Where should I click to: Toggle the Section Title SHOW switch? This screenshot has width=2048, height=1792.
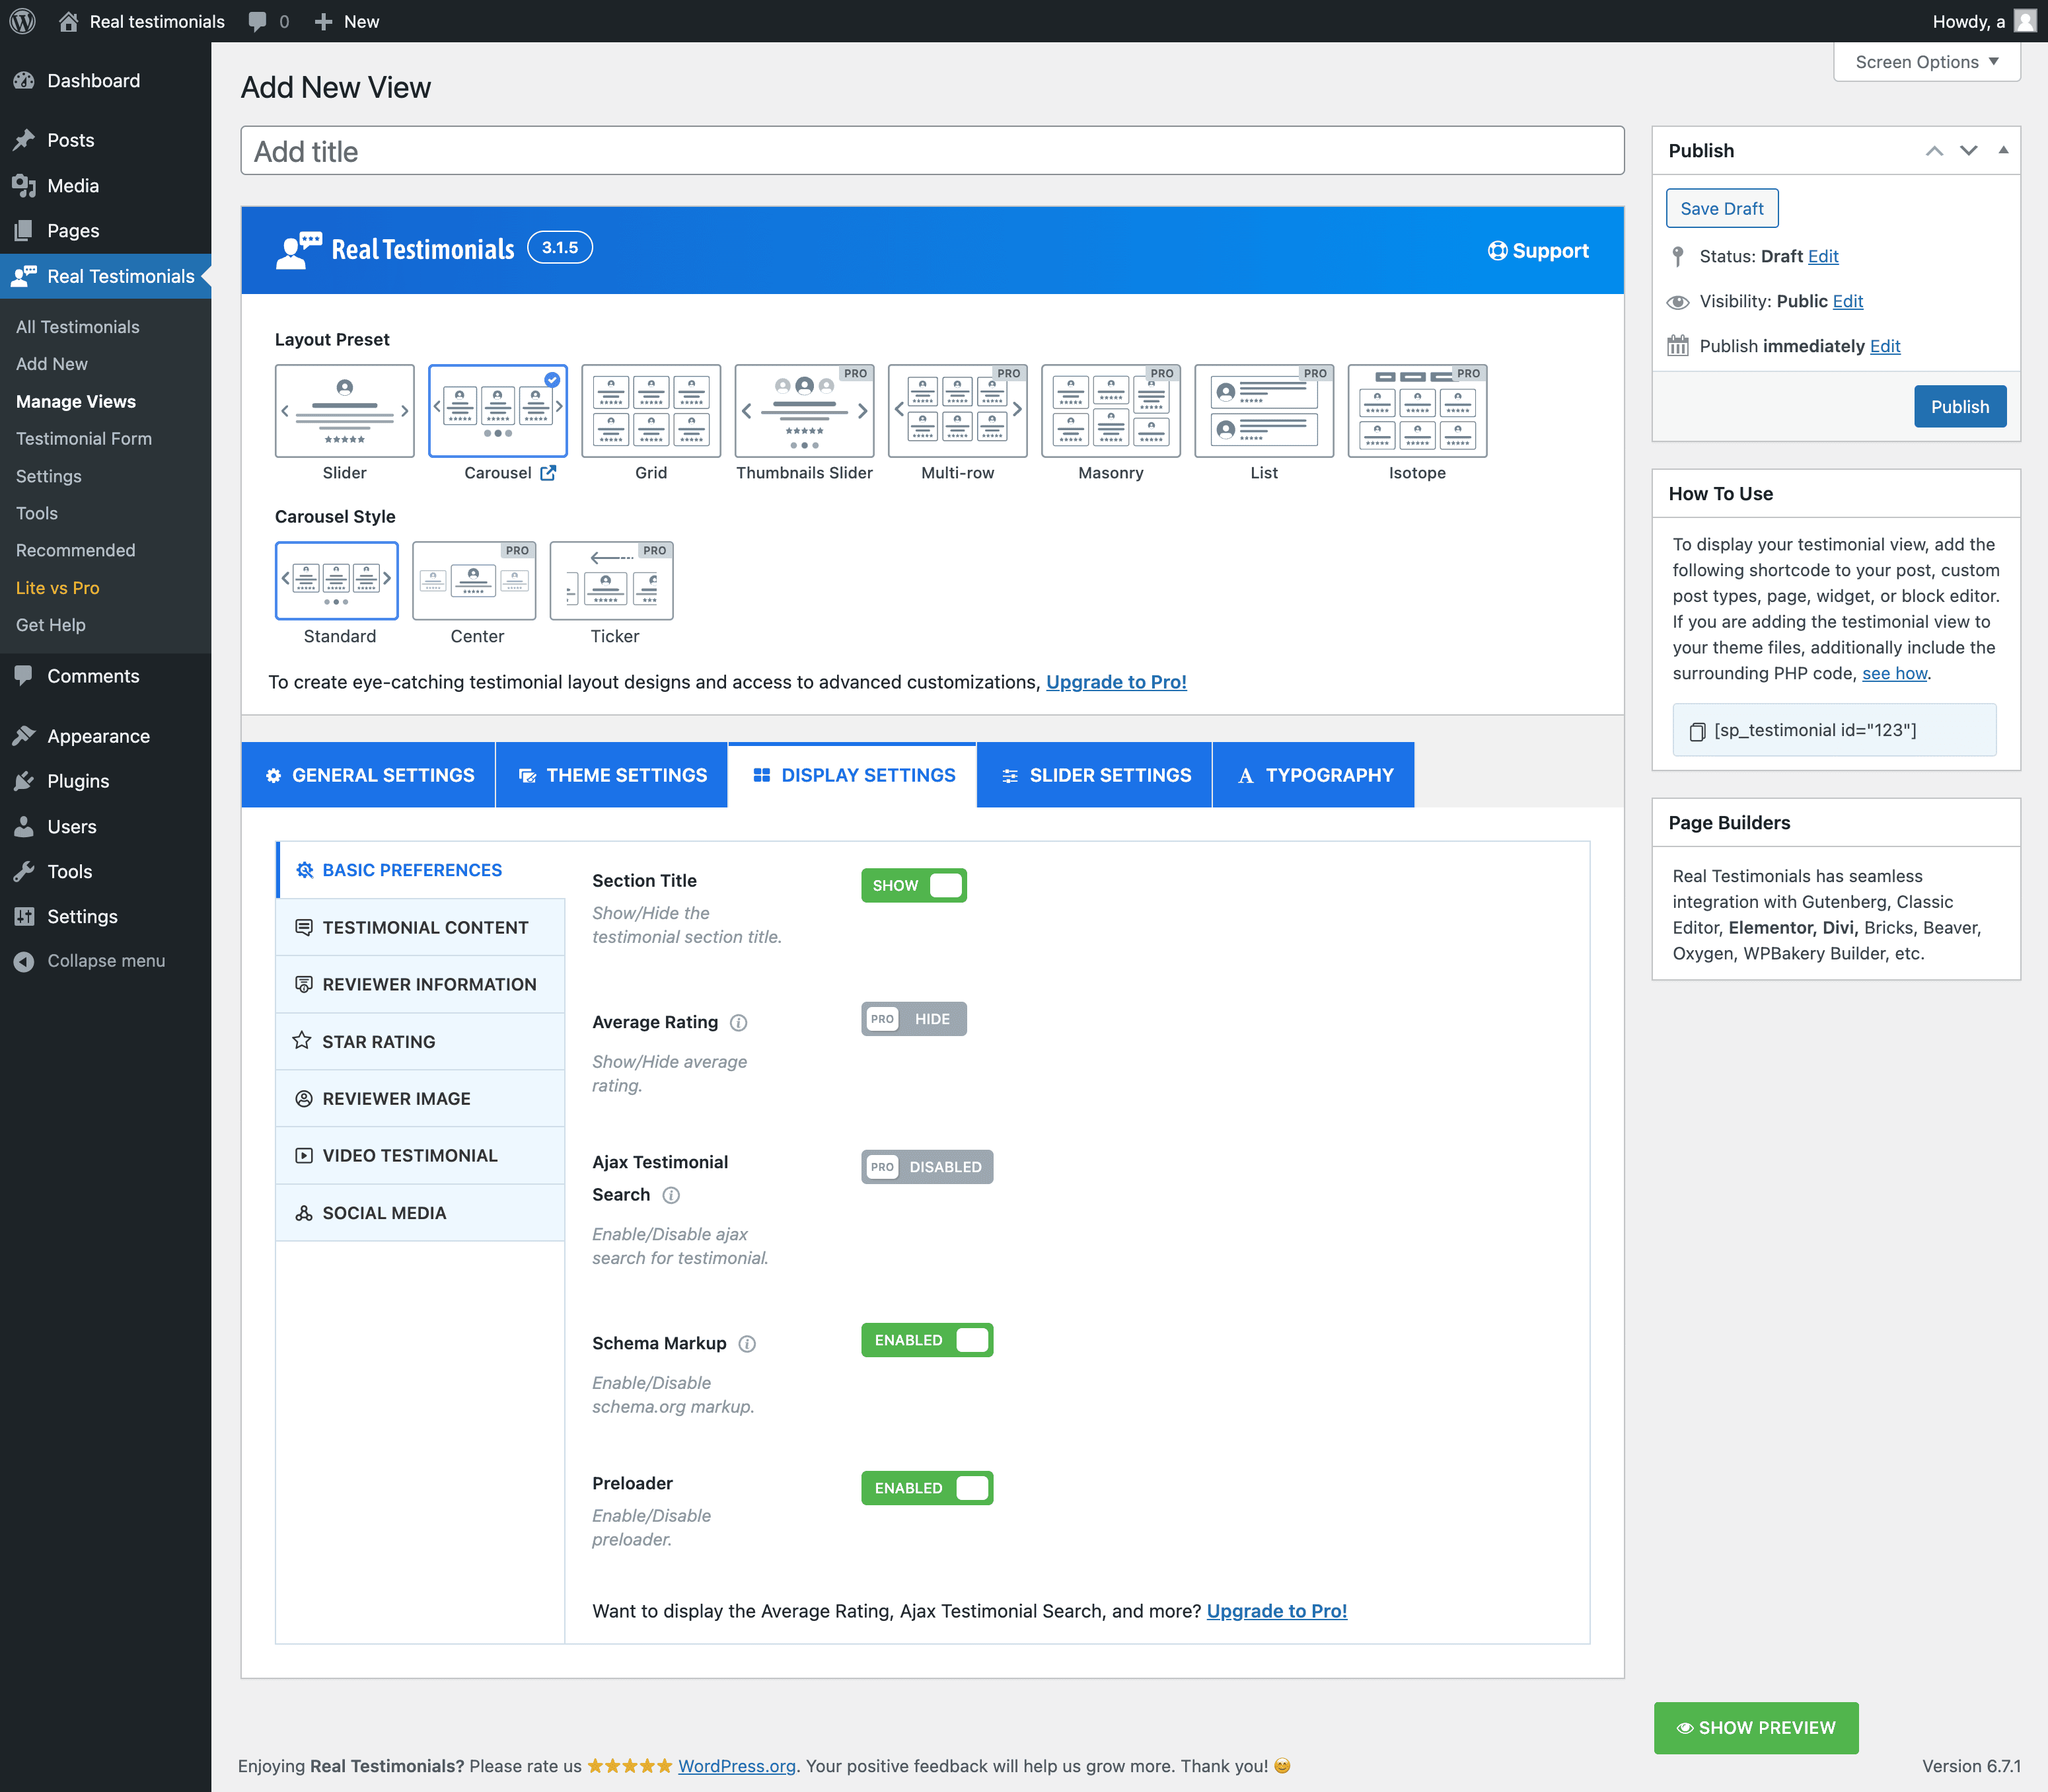click(914, 886)
